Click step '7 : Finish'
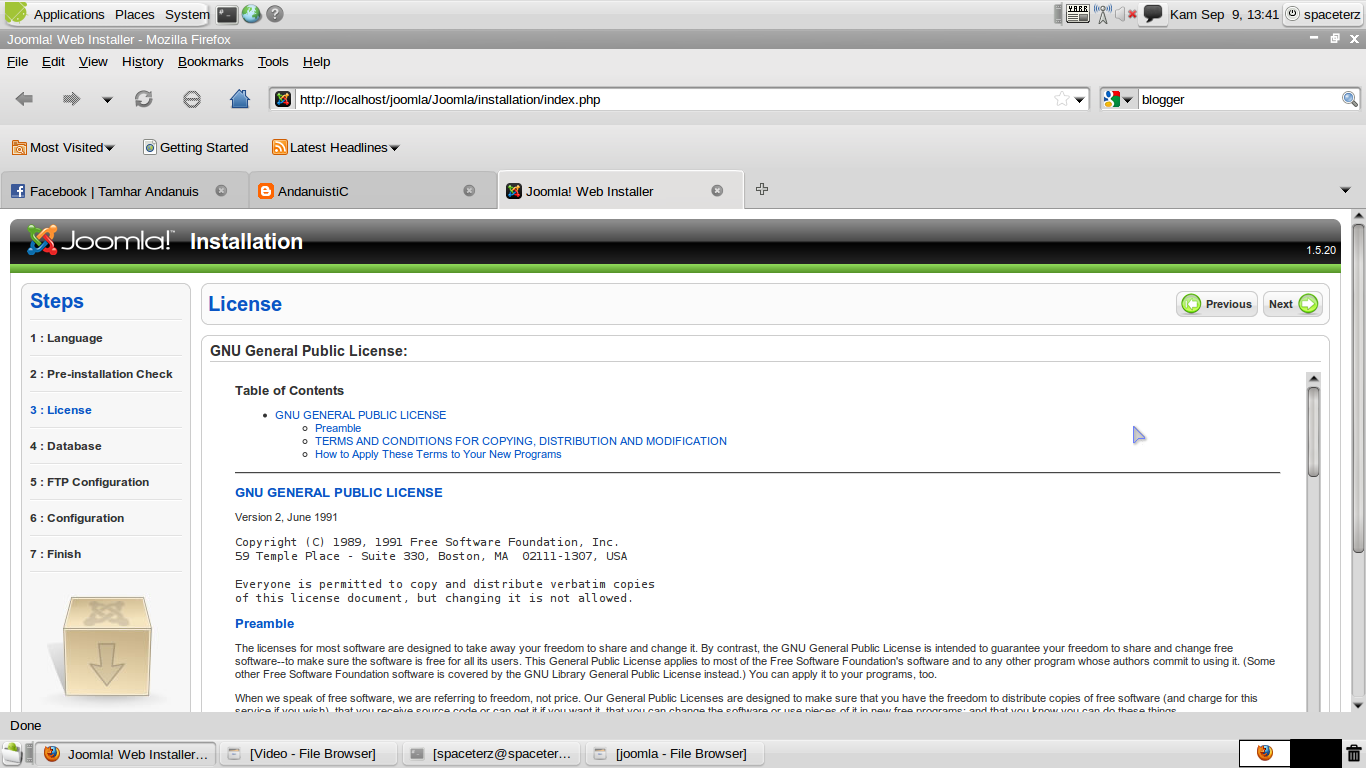This screenshot has width=1366, height=768. (55, 554)
